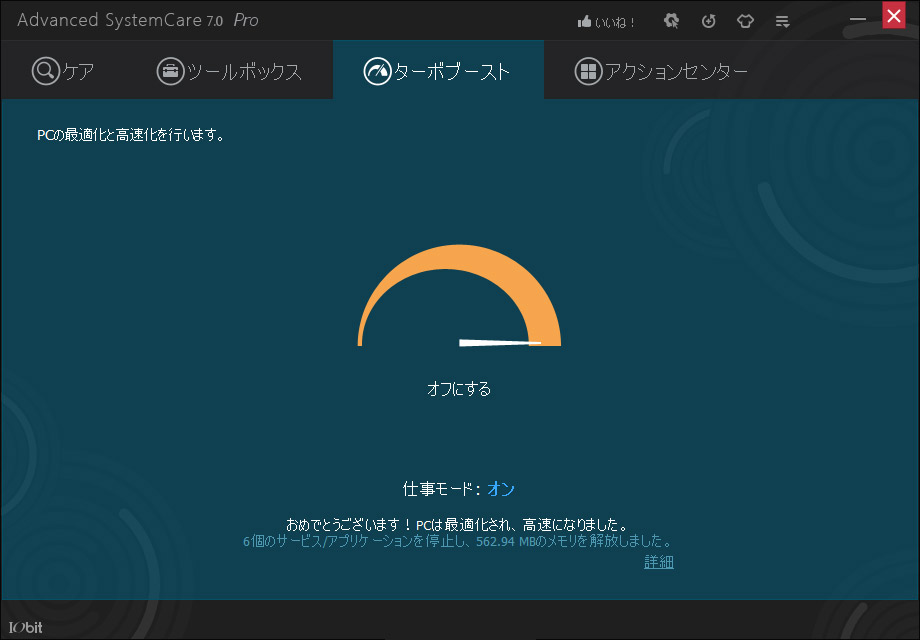Open the skin shirt icon
Viewport: 920px width, 640px height.
pos(745,22)
